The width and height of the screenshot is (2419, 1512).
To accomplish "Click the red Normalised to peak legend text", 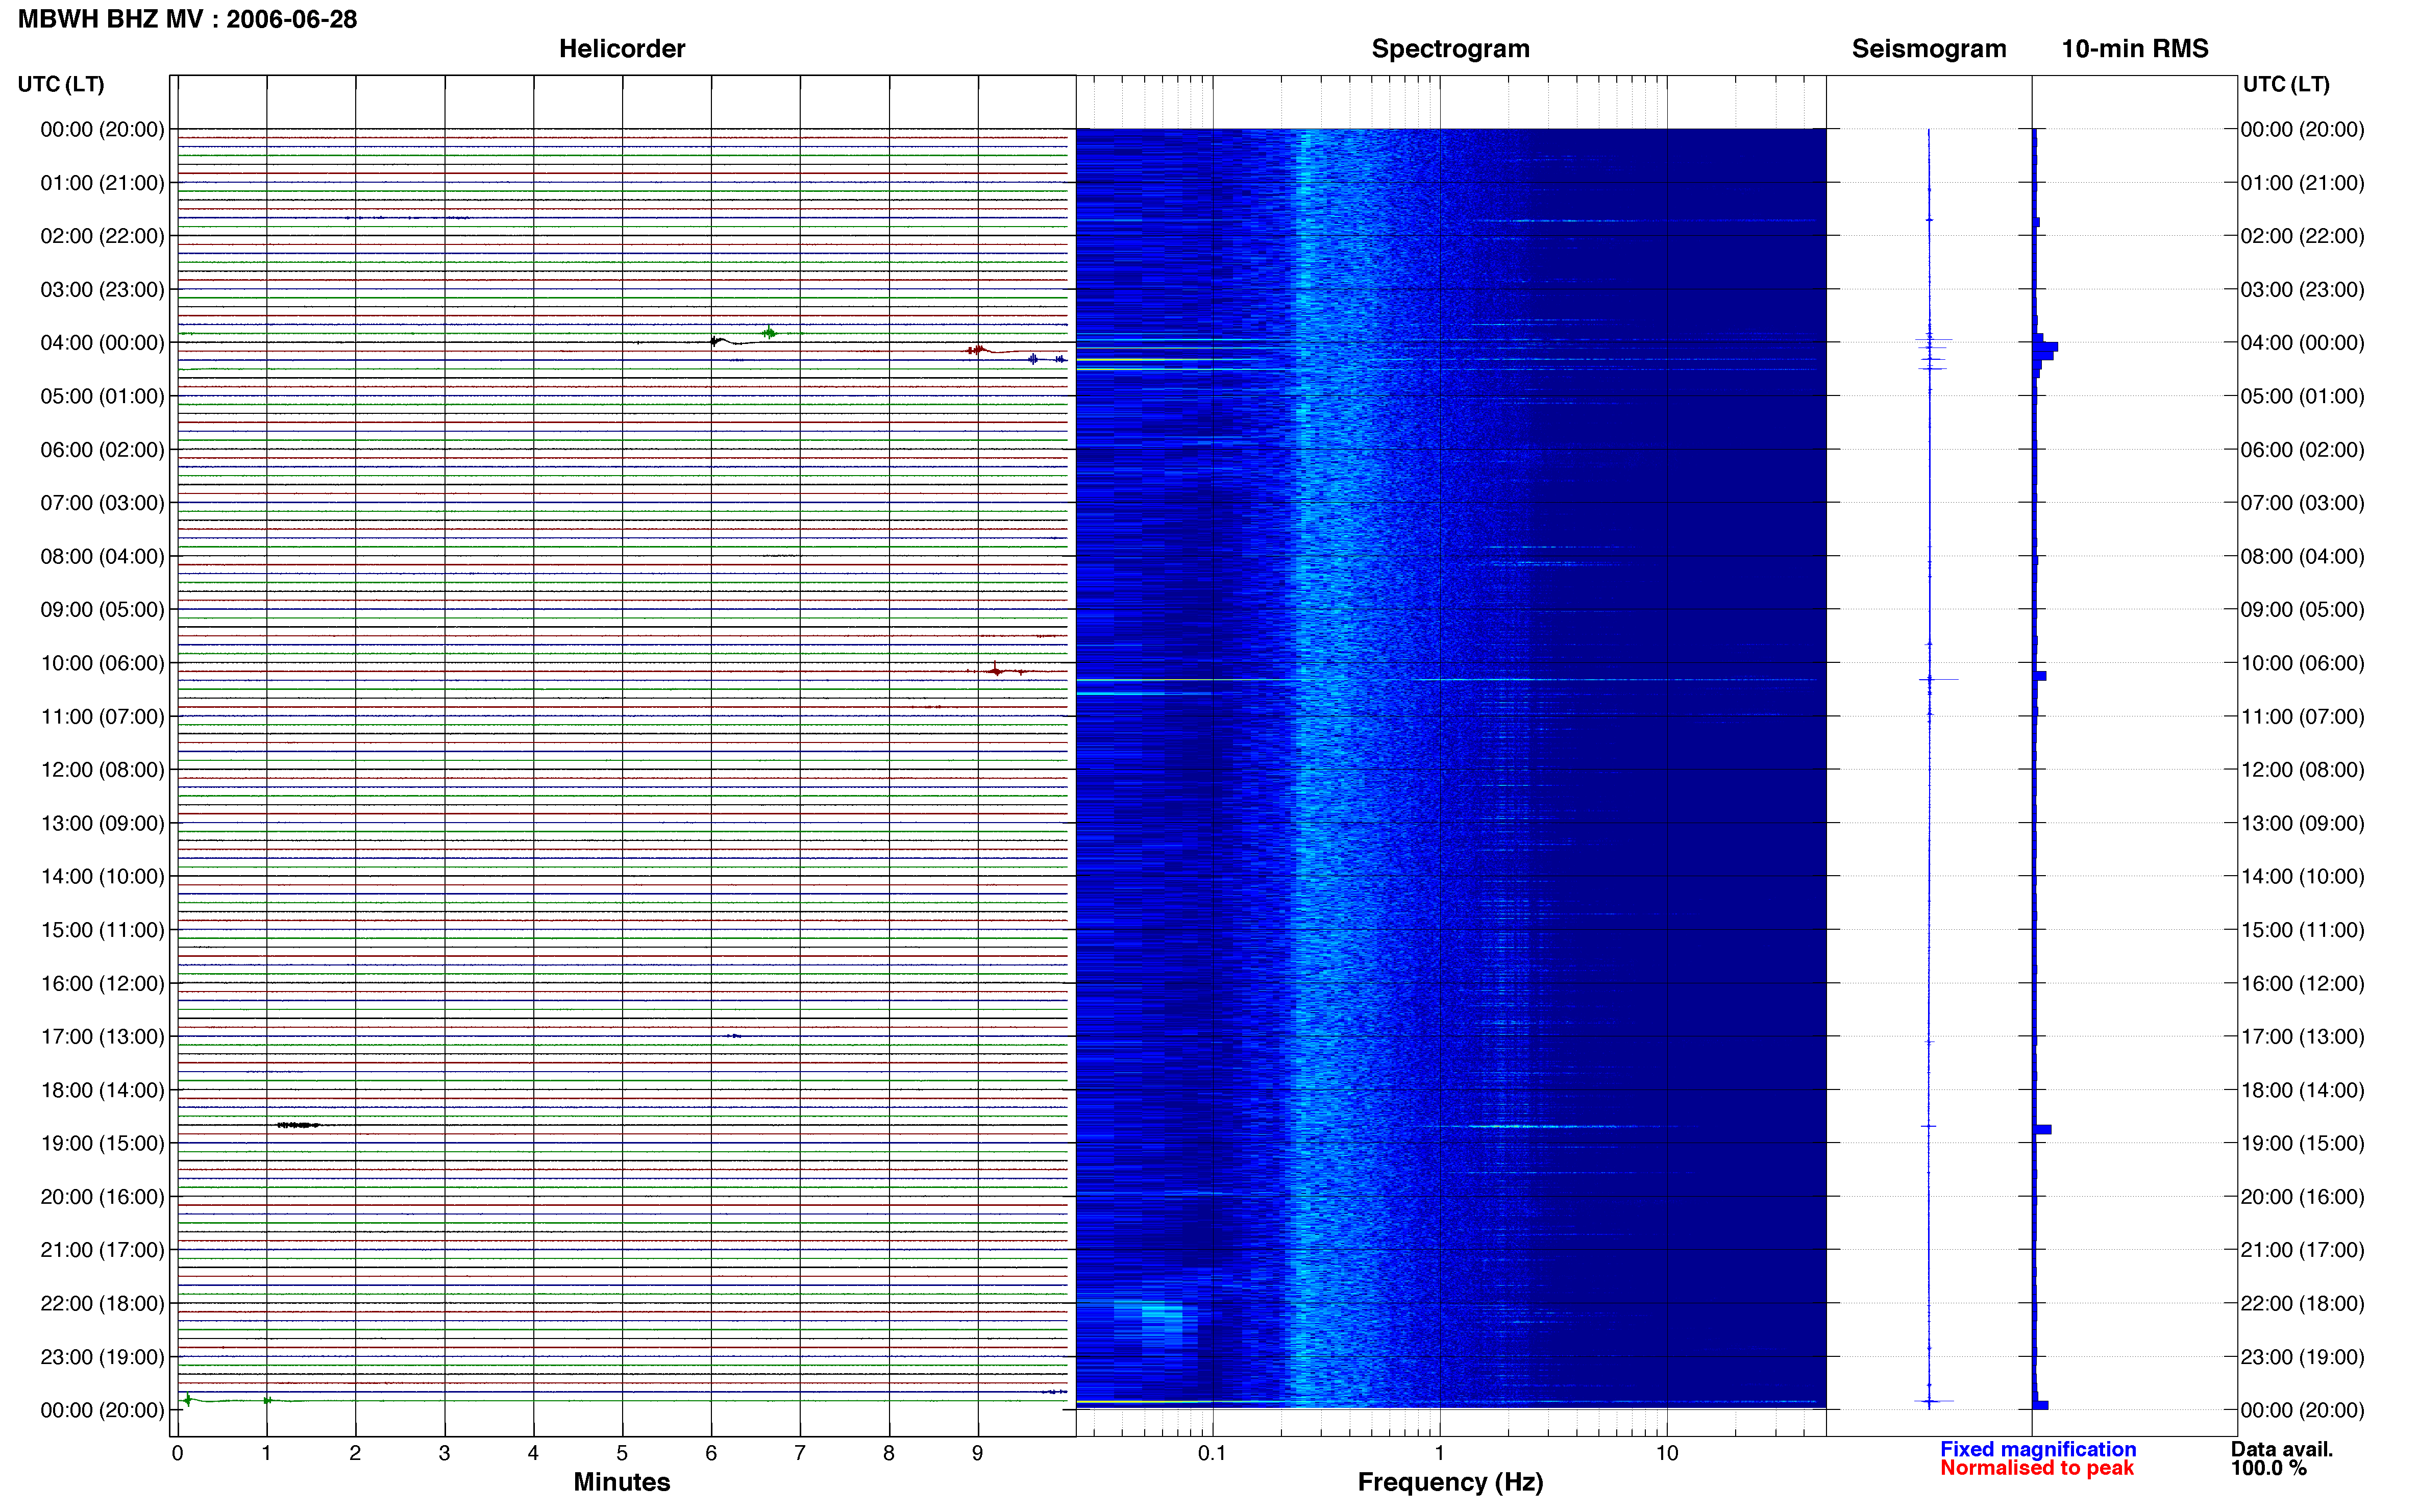I will pyautogui.click(x=2036, y=1468).
